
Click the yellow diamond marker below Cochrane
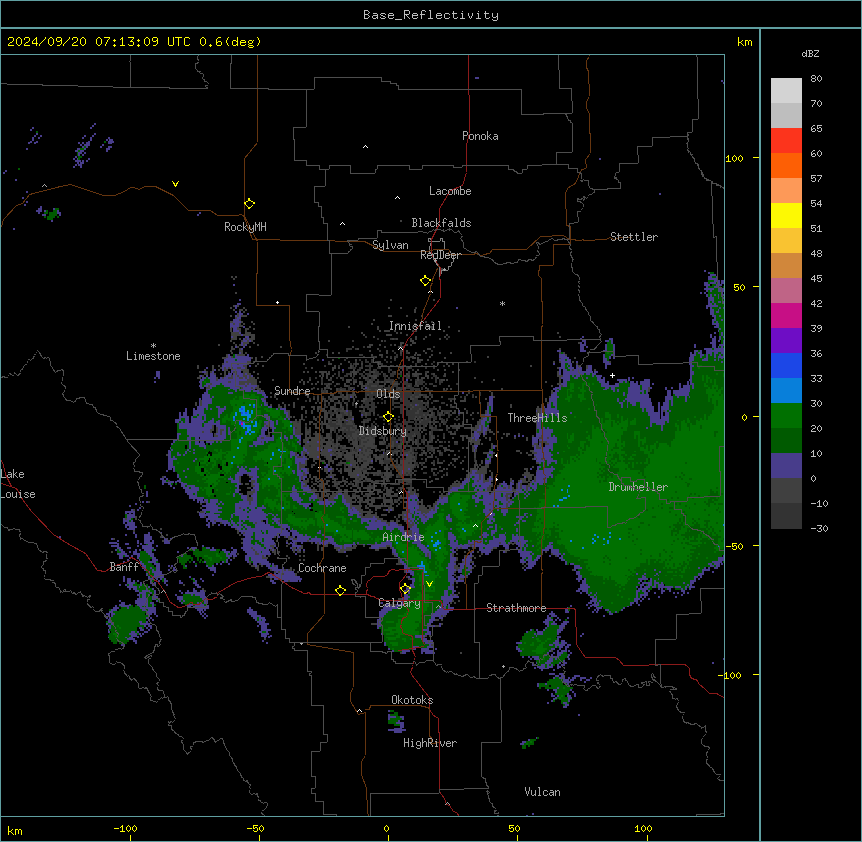(x=340, y=590)
